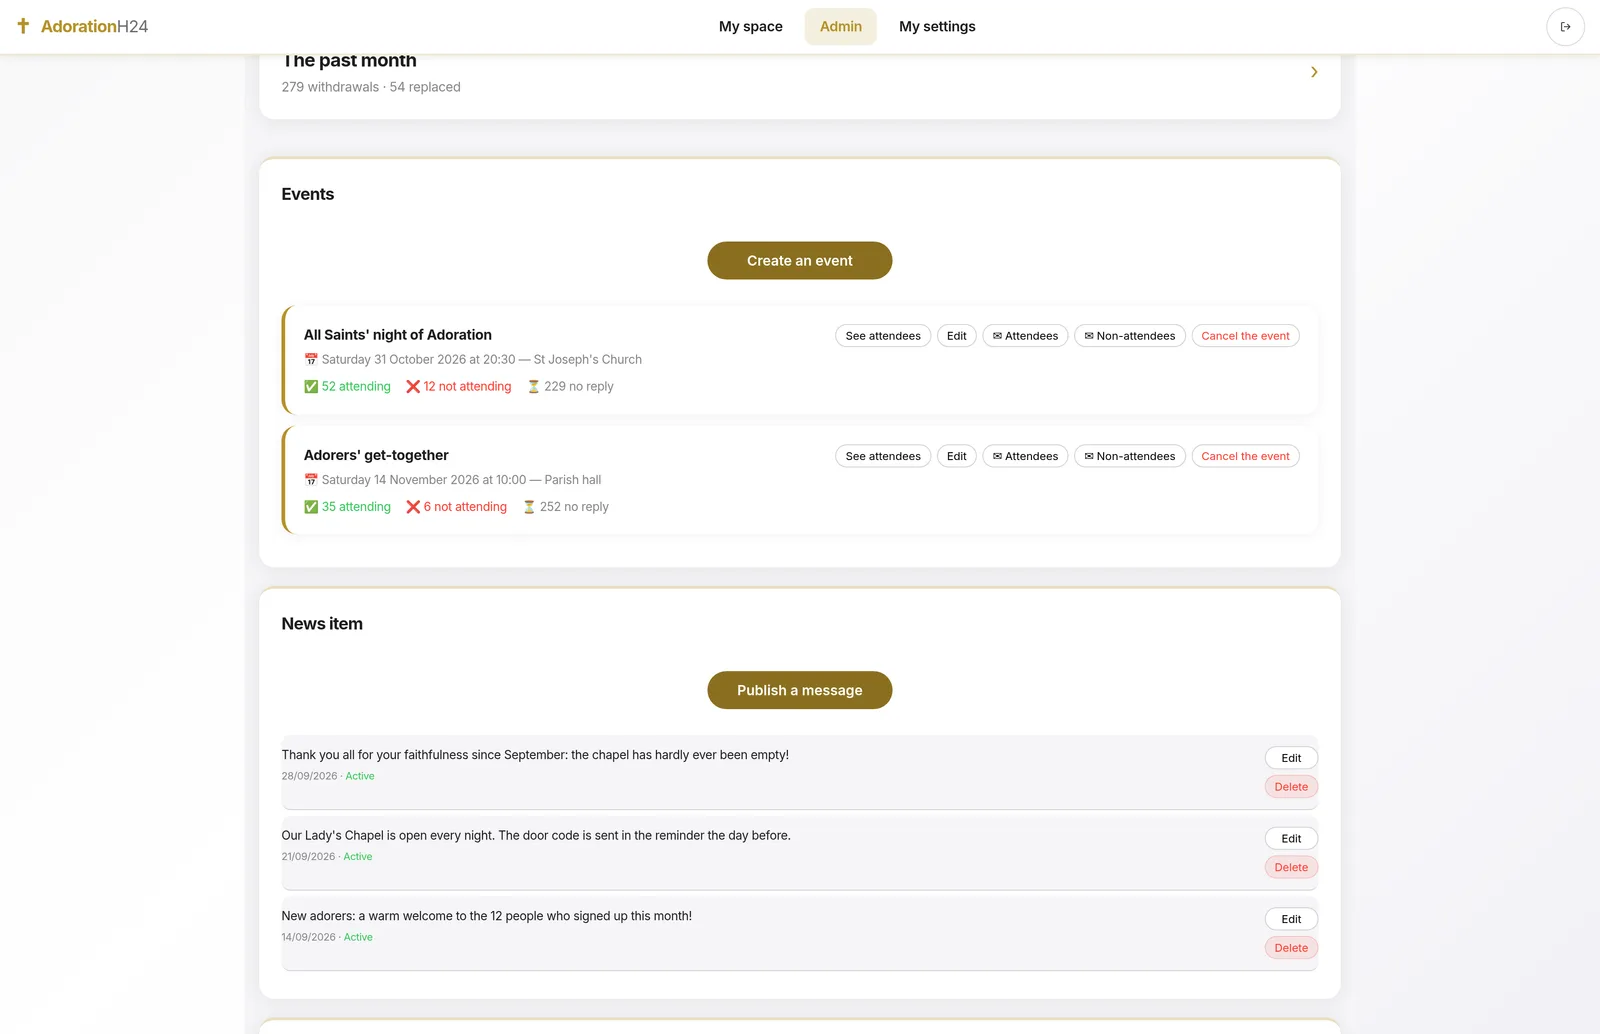Click the Events section heading

click(x=308, y=194)
